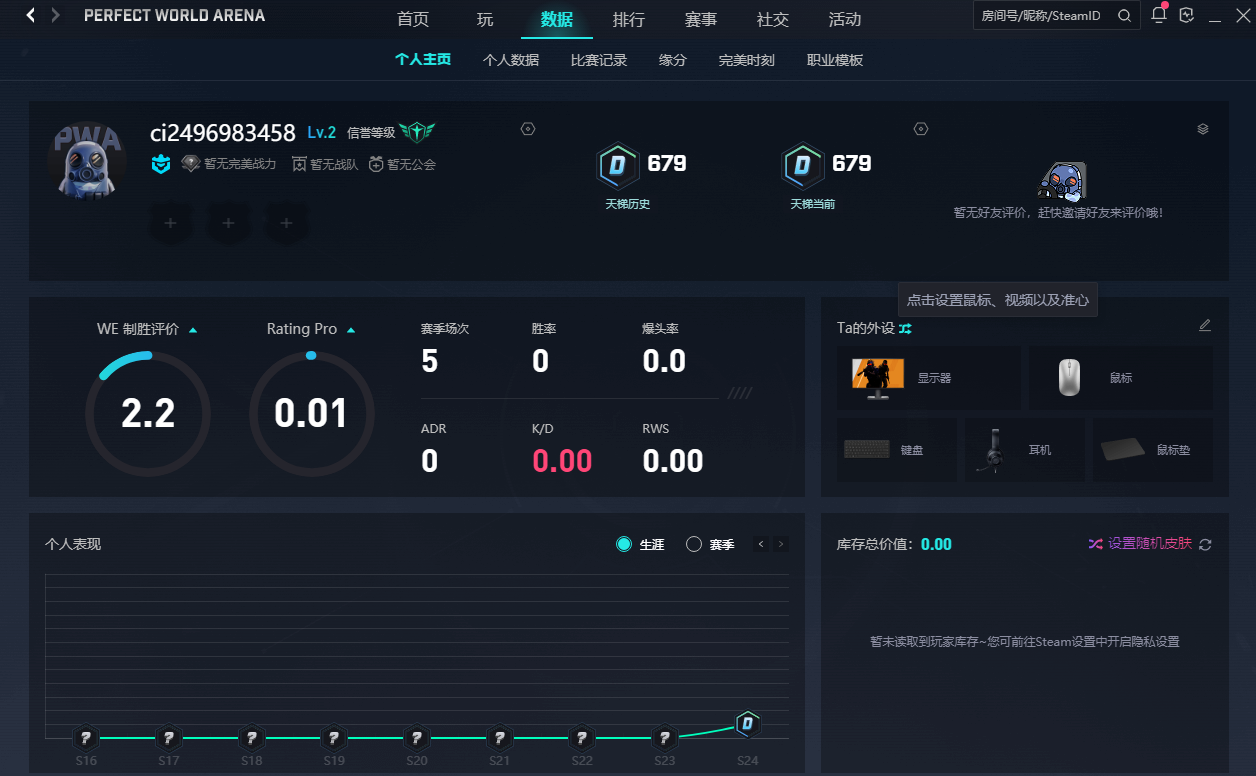Go to next page in 个人表现 chart
1256x776 pixels.
pos(781,544)
